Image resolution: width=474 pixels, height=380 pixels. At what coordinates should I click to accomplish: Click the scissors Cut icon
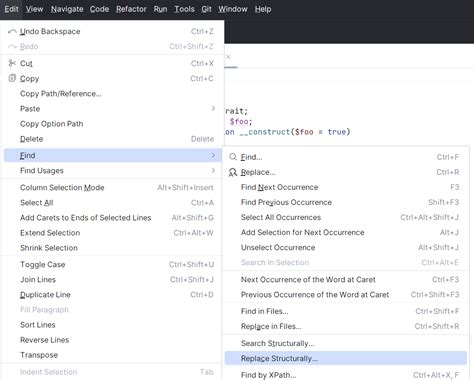pyautogui.click(x=12, y=63)
